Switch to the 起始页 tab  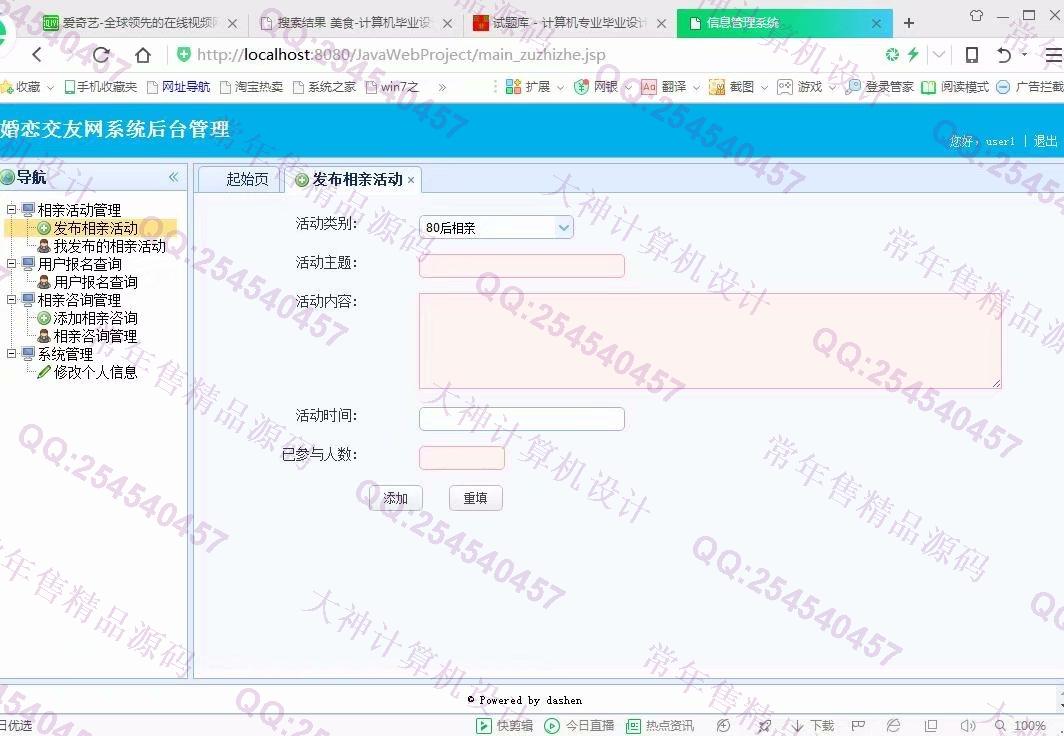pyautogui.click(x=247, y=179)
